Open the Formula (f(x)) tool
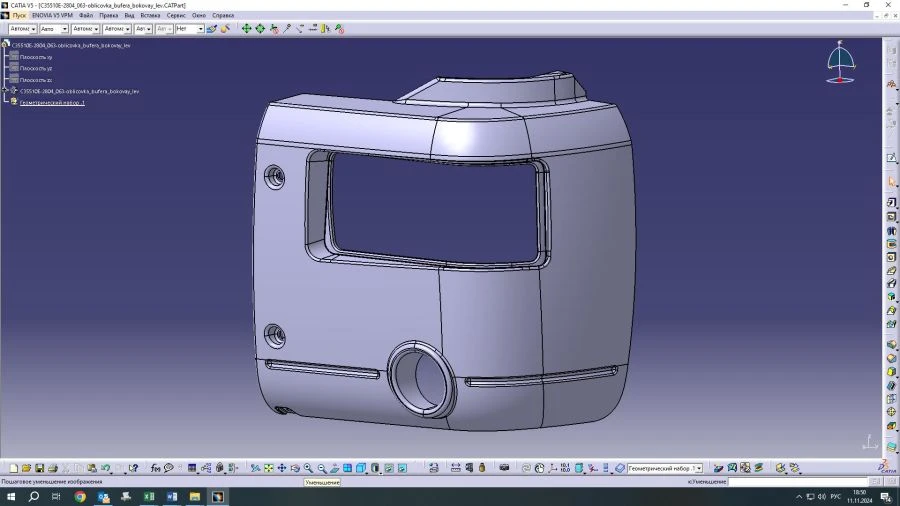 click(x=155, y=468)
